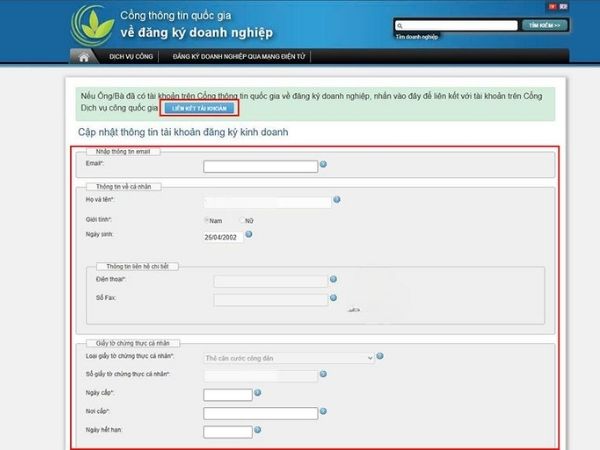600x450 pixels.
Task: Click the help icon beside Ngày cấp
Action: (258, 393)
